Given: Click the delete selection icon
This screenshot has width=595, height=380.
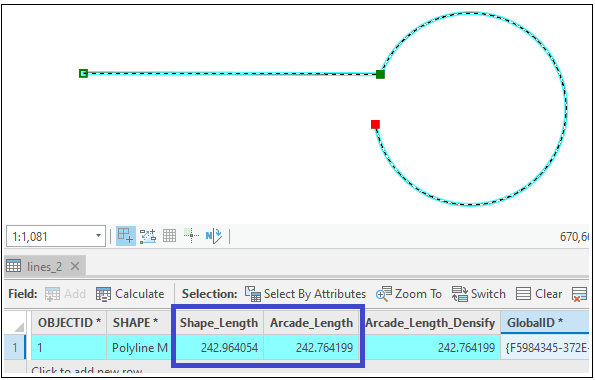Looking at the screenshot, I should click(x=579, y=294).
